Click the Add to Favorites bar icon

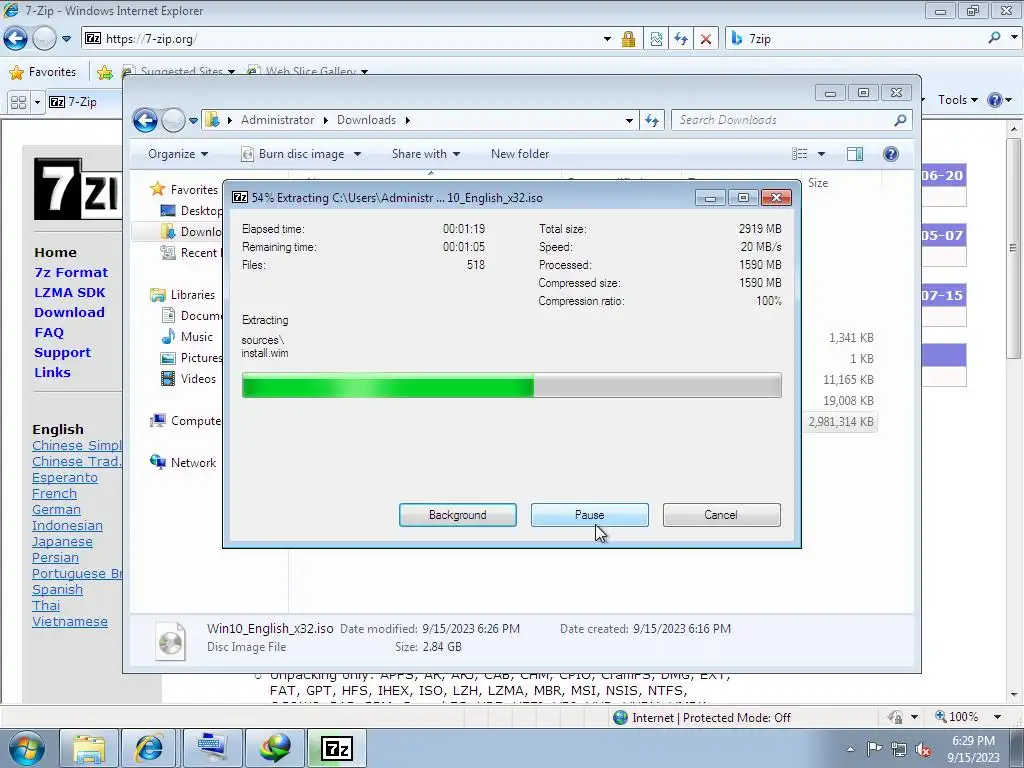coord(104,72)
